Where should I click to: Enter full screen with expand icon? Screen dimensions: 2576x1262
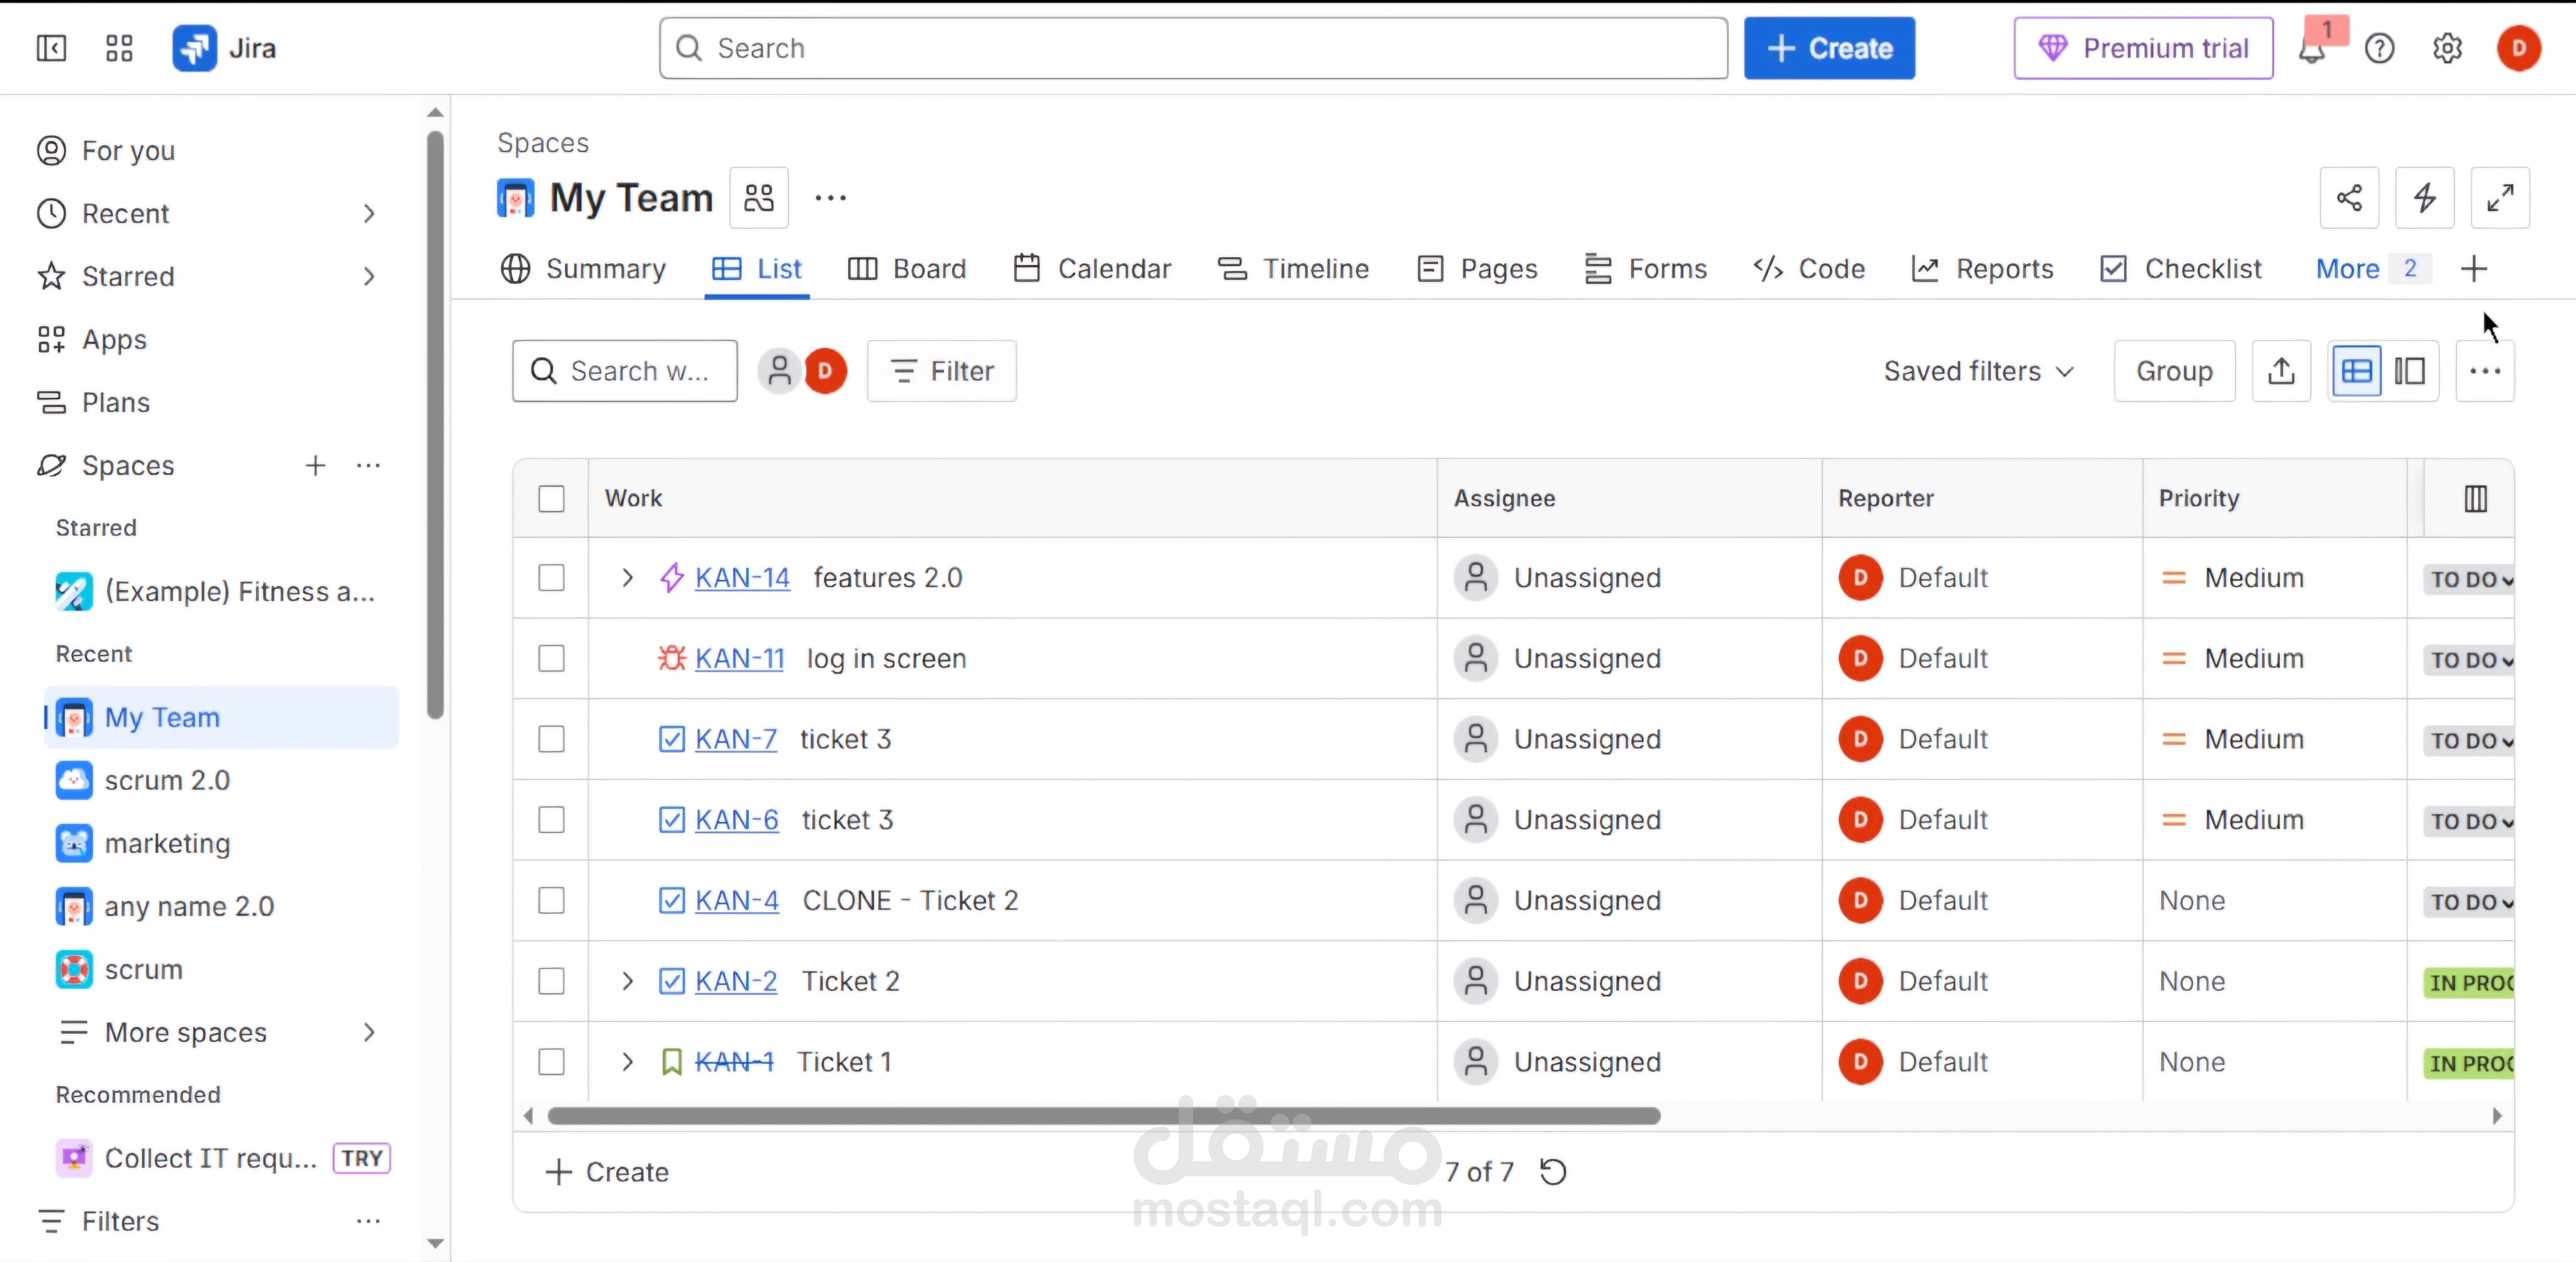[x=2499, y=198]
